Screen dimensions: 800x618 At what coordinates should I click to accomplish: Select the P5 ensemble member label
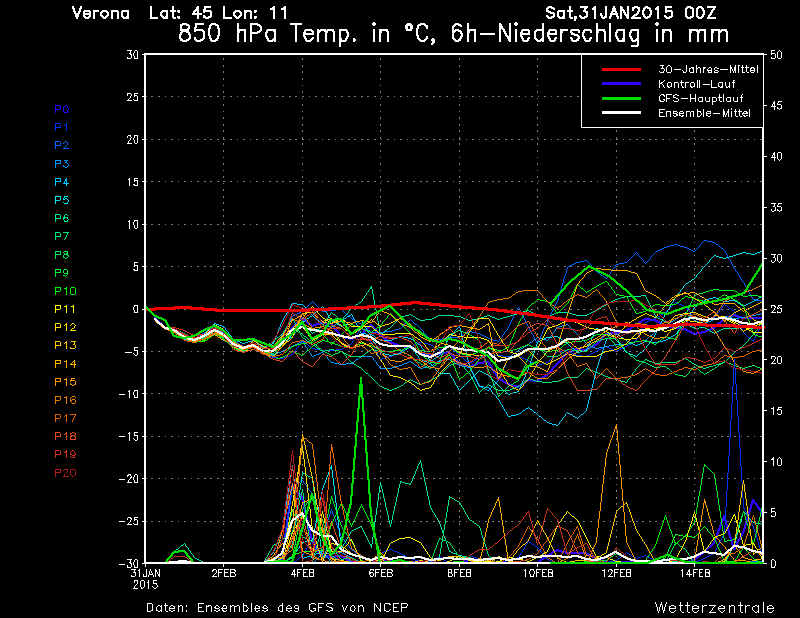pyautogui.click(x=61, y=200)
